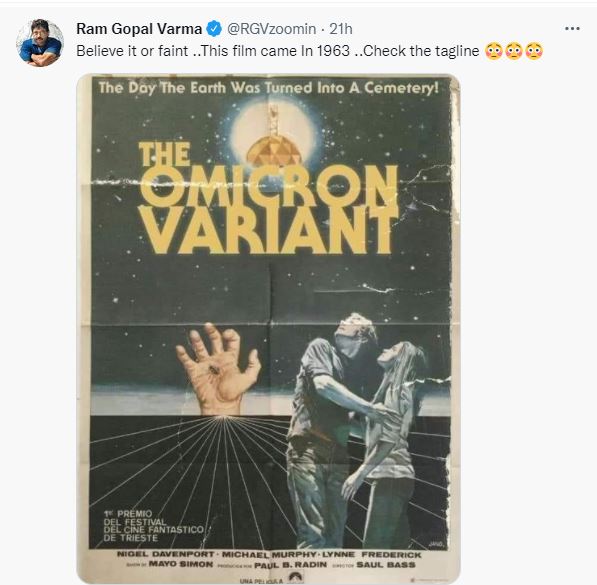Click the last flushed face emoji
The width and height of the screenshot is (597, 585).
click(534, 51)
